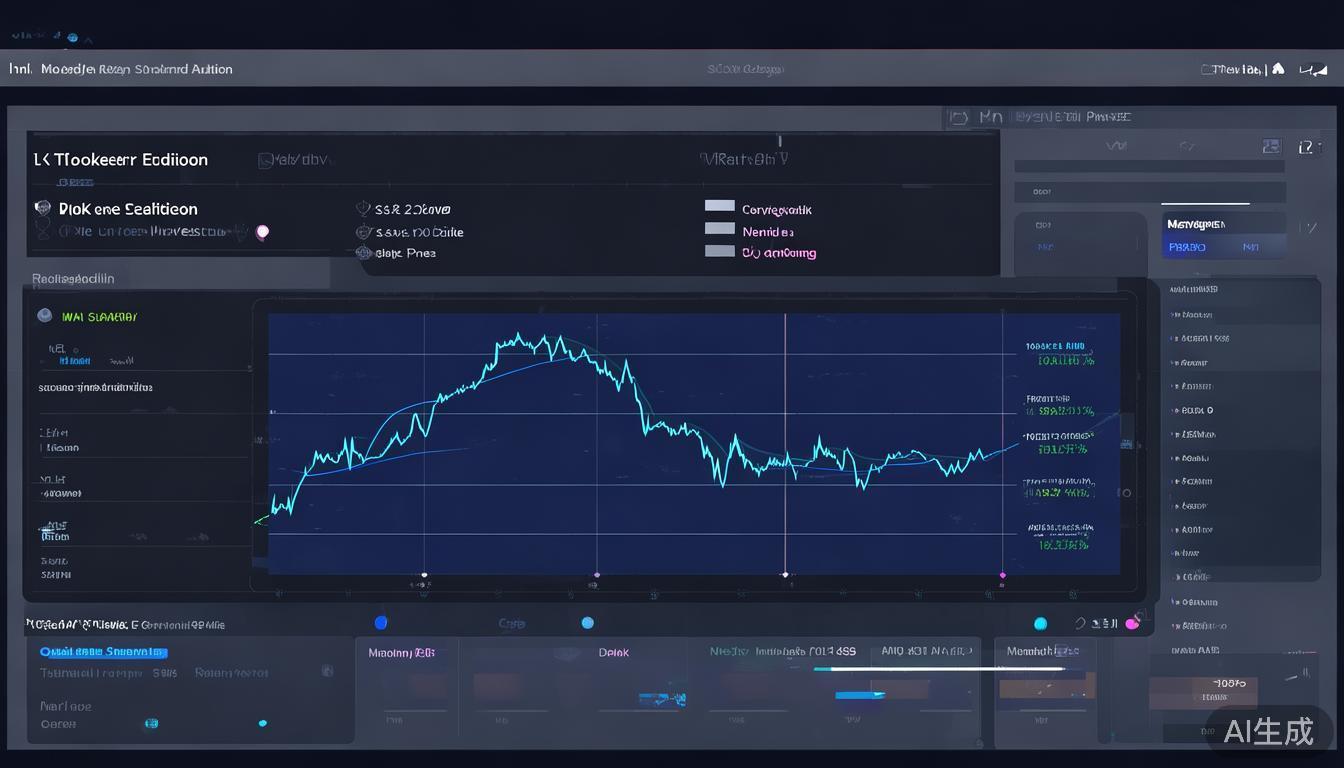Click the 'IO' icon right of the chart
The width and height of the screenshot is (1344, 768).
[x=1124, y=492]
